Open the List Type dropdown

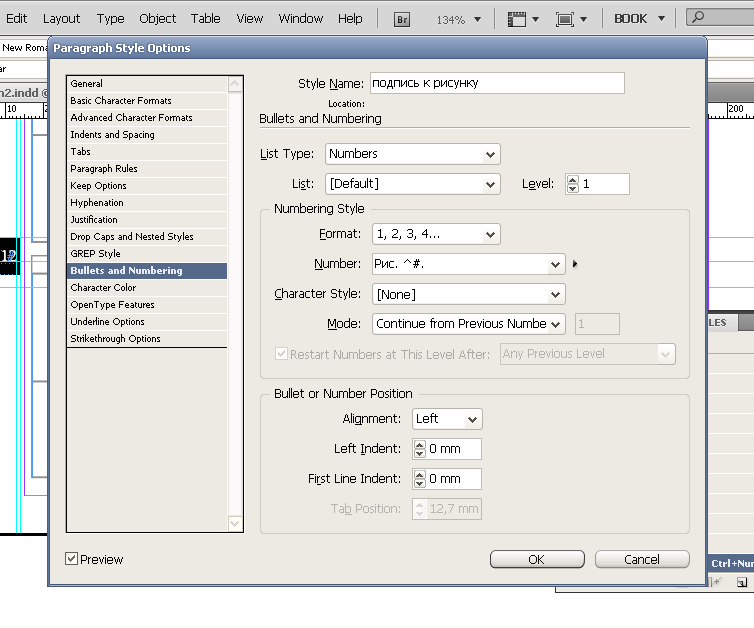pyautogui.click(x=413, y=154)
